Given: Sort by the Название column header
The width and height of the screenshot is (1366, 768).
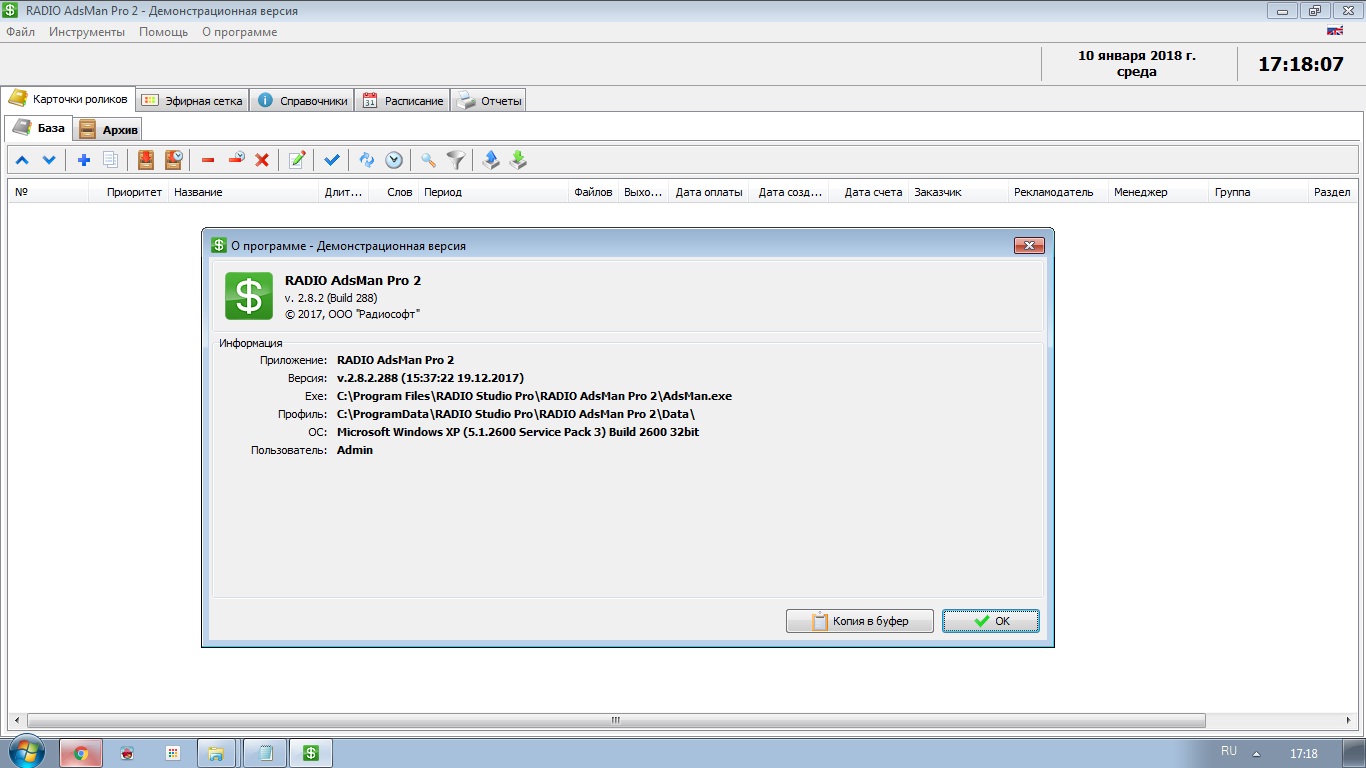Looking at the screenshot, I should tap(243, 192).
